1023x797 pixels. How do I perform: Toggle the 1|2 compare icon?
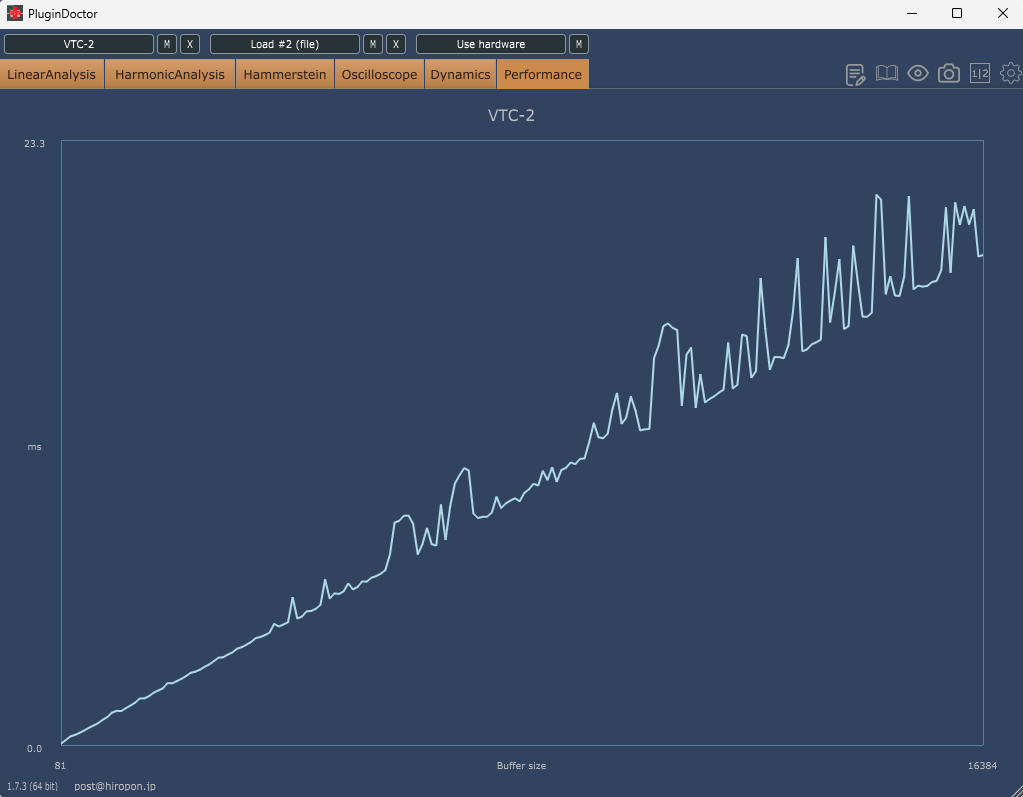980,74
